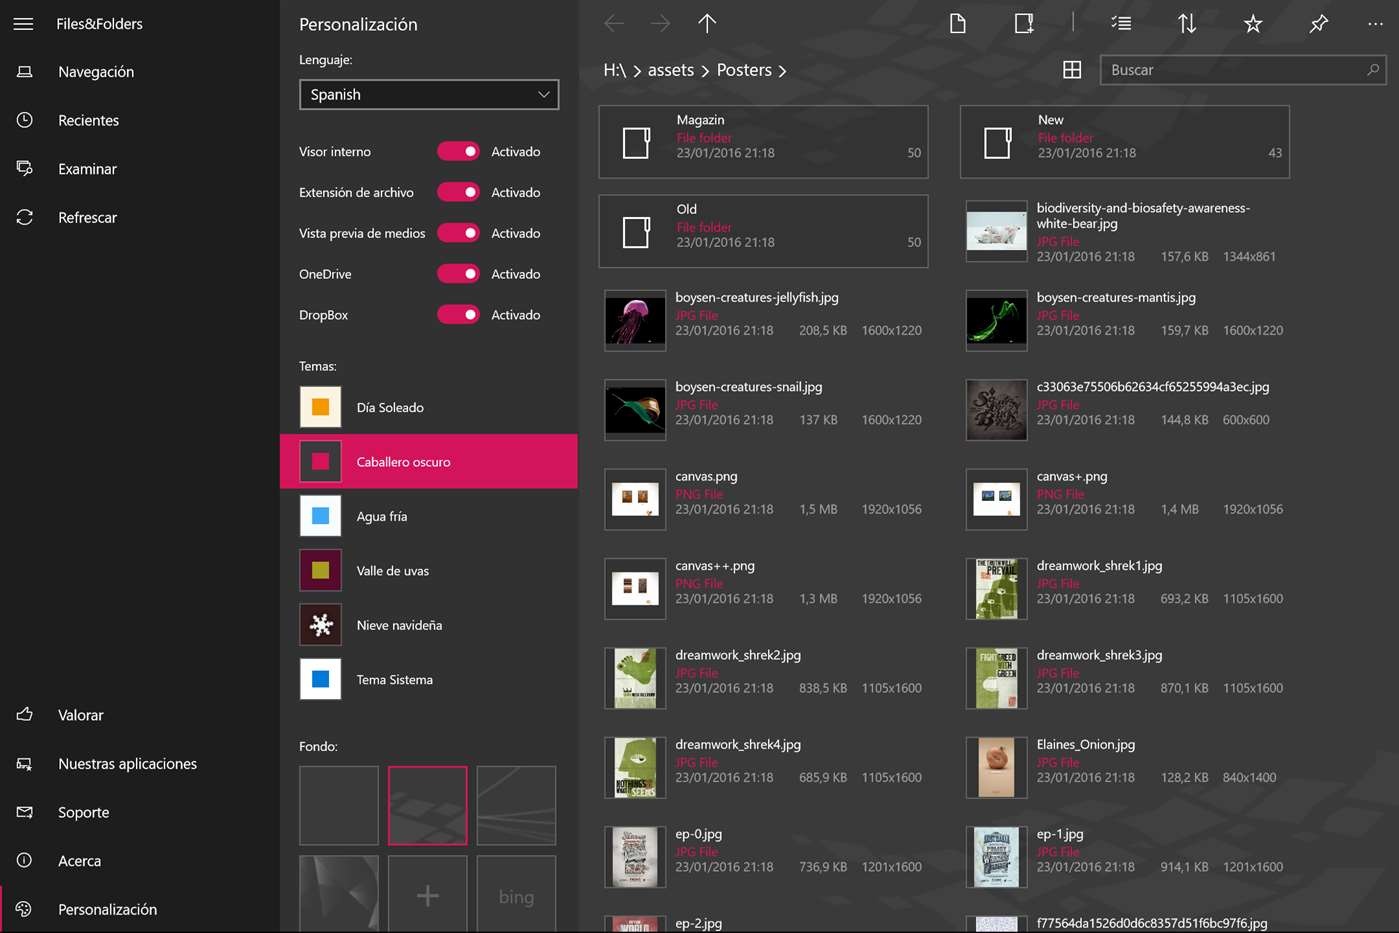
Task: Click the dreamwork_shrek4.jpg file name
Action: point(738,745)
